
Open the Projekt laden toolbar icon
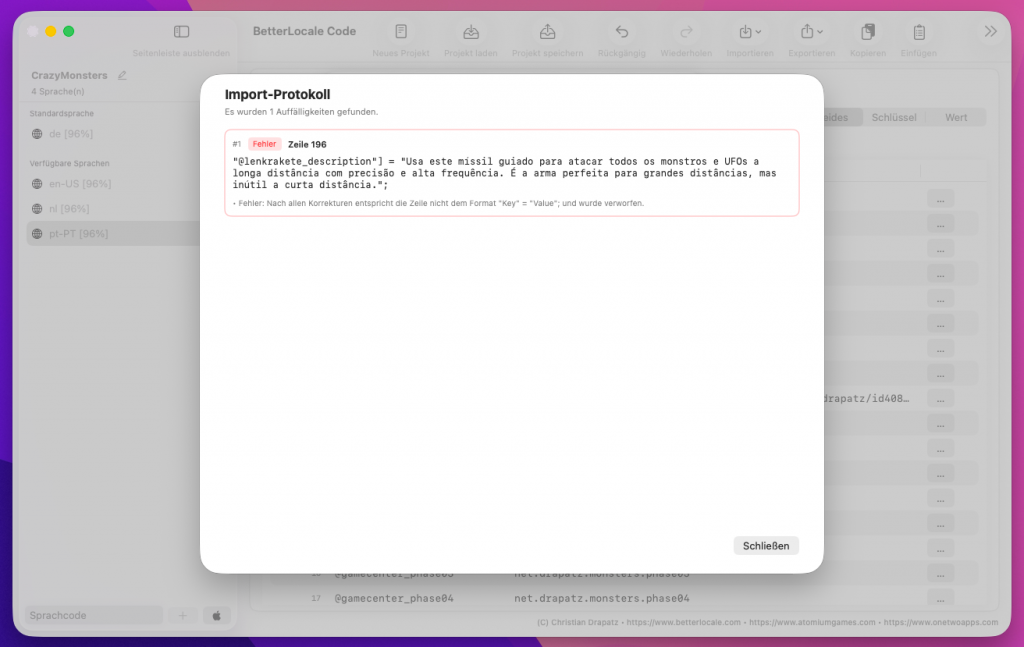click(x=470, y=32)
